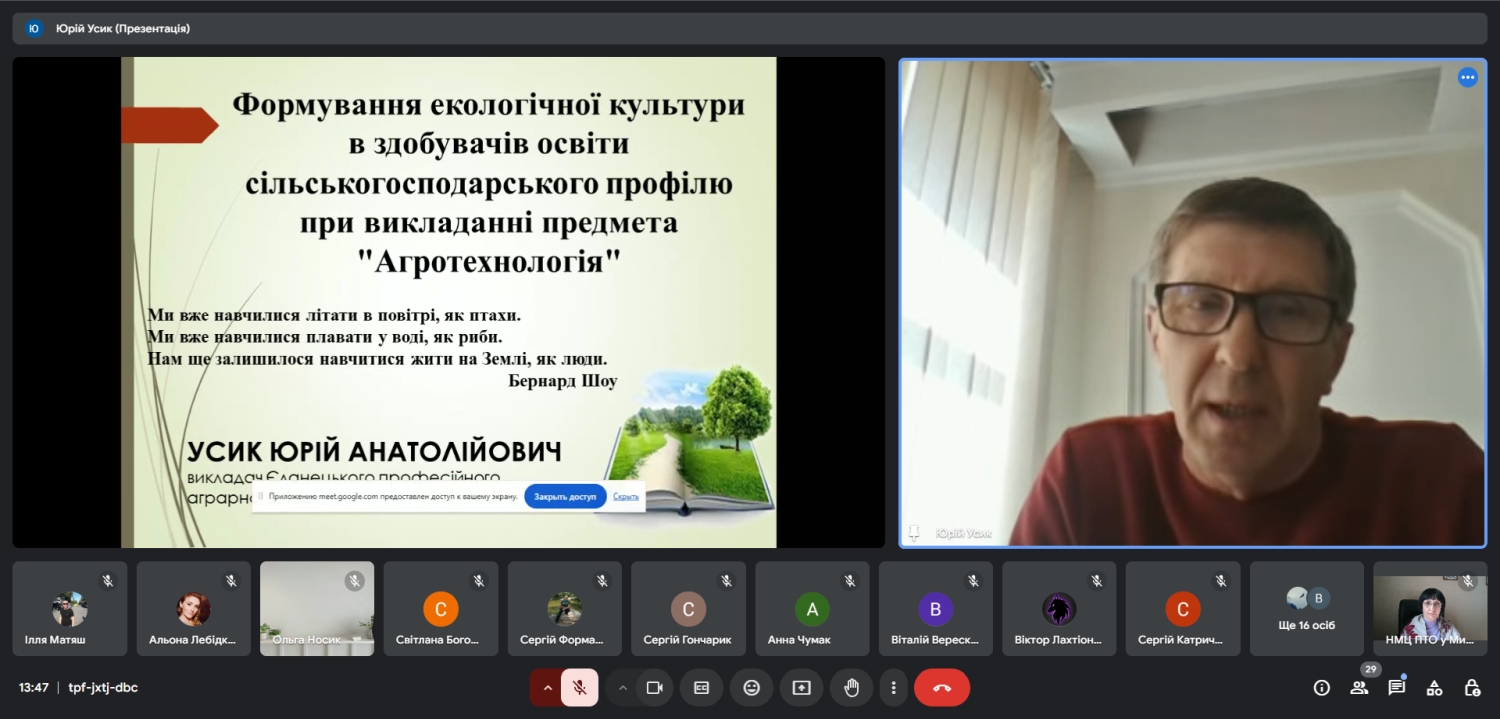1500x719 pixels.
Task: Click muted mic icon on Анна Чумак tile
Action: point(850,580)
